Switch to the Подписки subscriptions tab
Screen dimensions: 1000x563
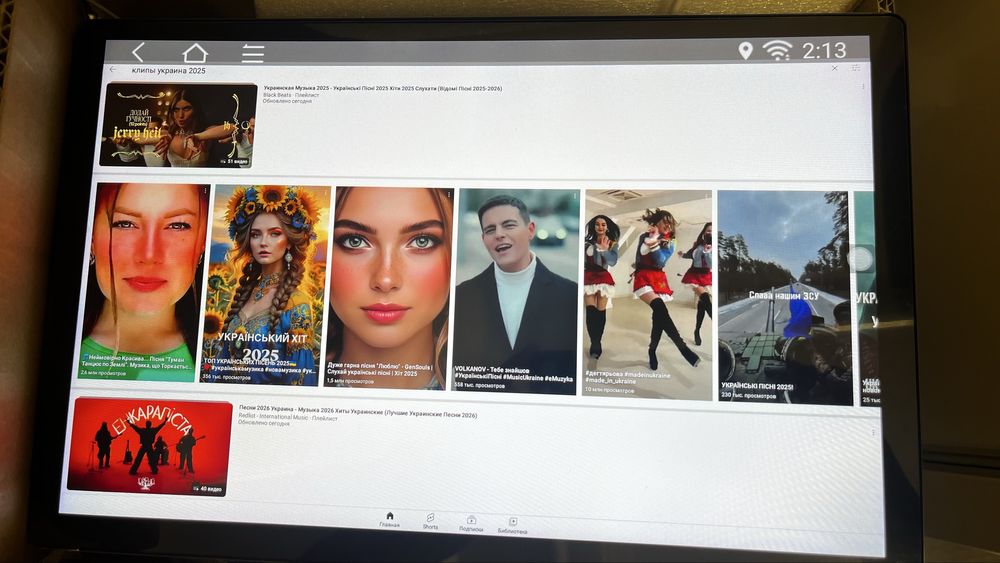pos(471,524)
